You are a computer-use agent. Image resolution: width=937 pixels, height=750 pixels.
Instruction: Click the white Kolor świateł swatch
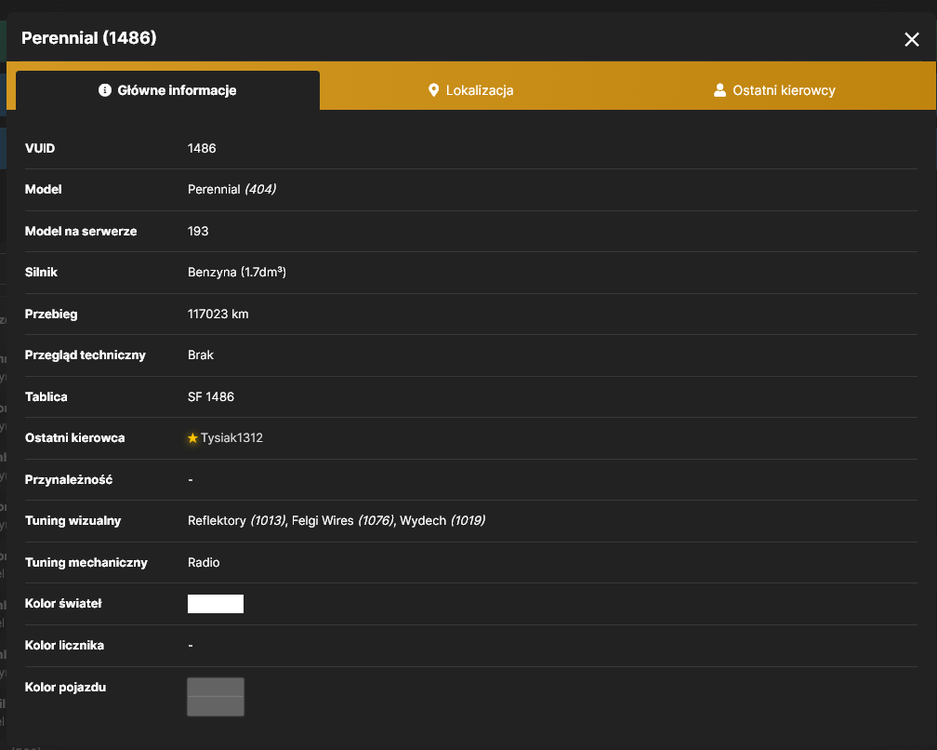coord(216,604)
